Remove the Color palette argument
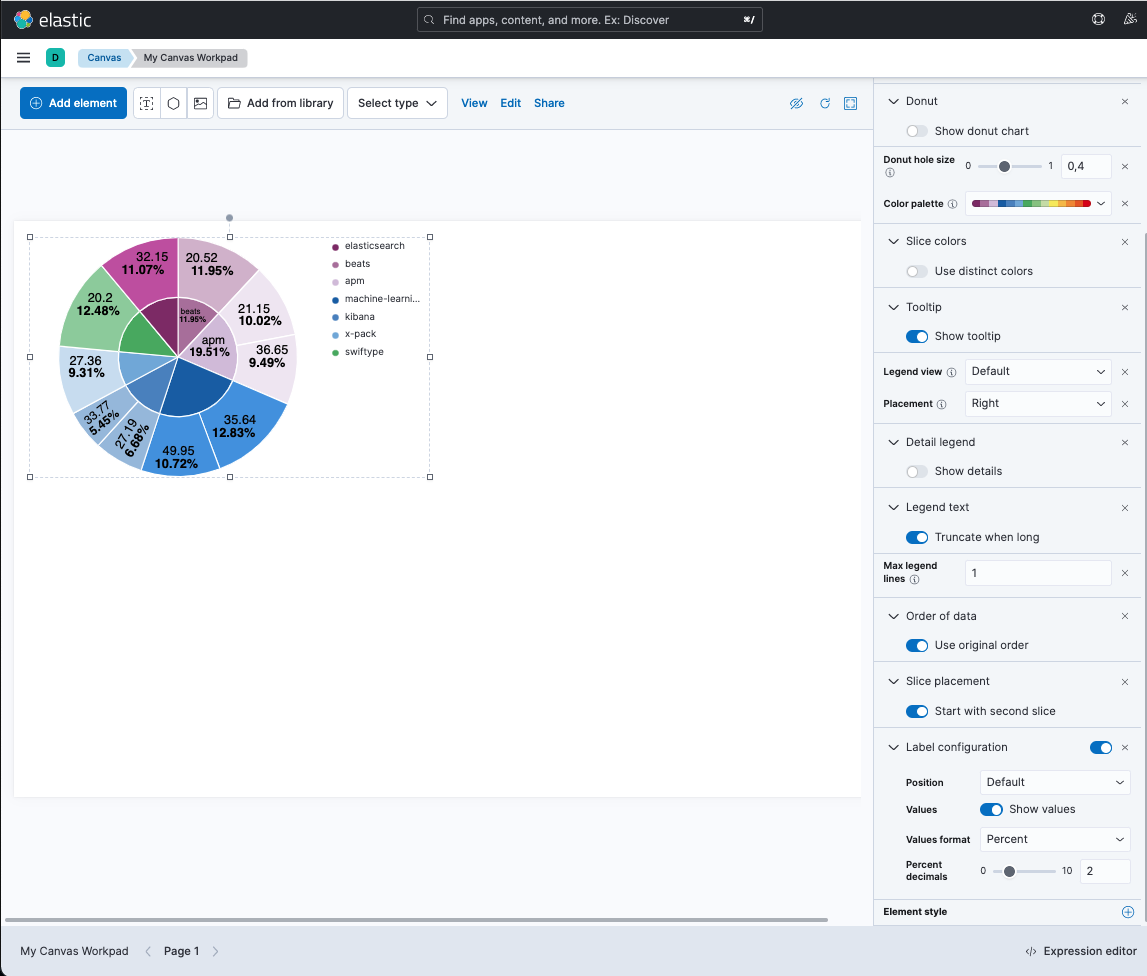The image size is (1147, 976). 1125,203
